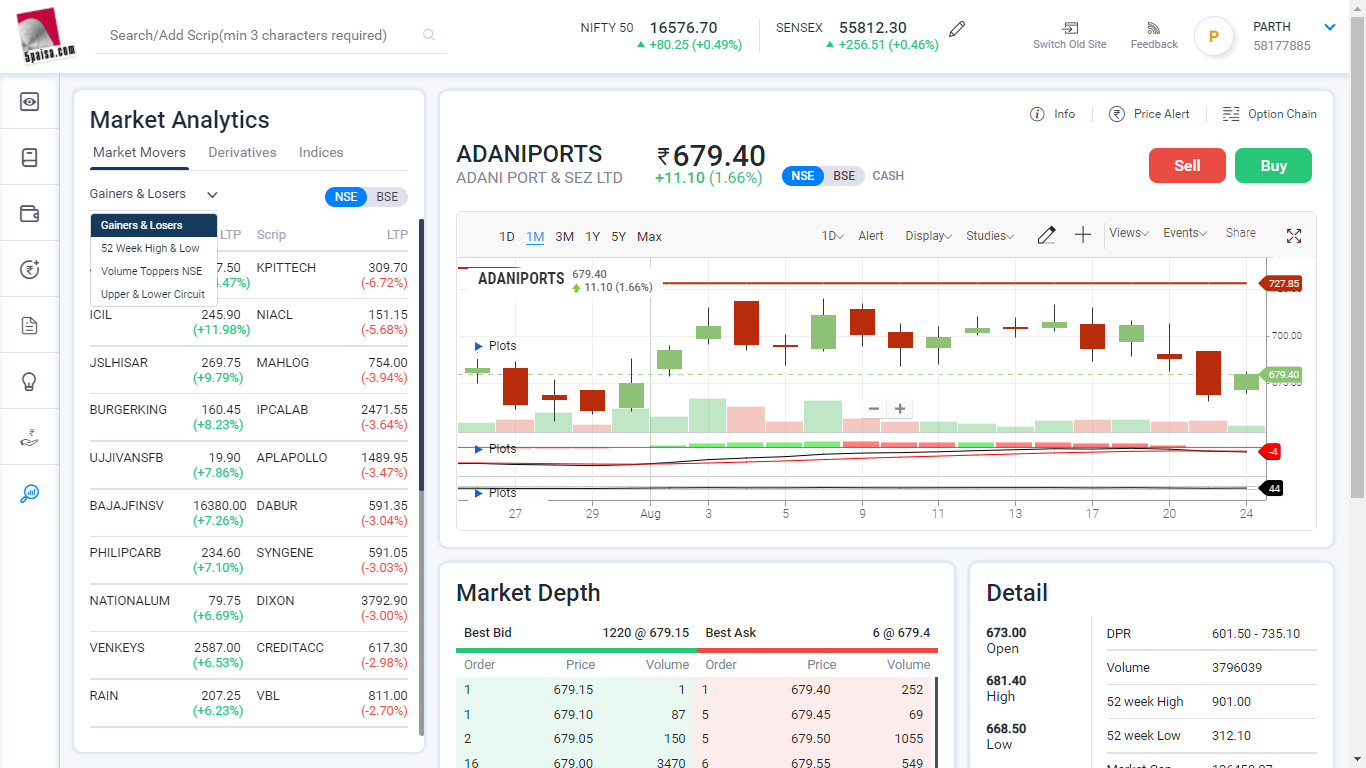Viewport: 1366px width, 768px height.
Task: Choose highlighted Gainers & Losers menu option
Action: tap(154, 225)
